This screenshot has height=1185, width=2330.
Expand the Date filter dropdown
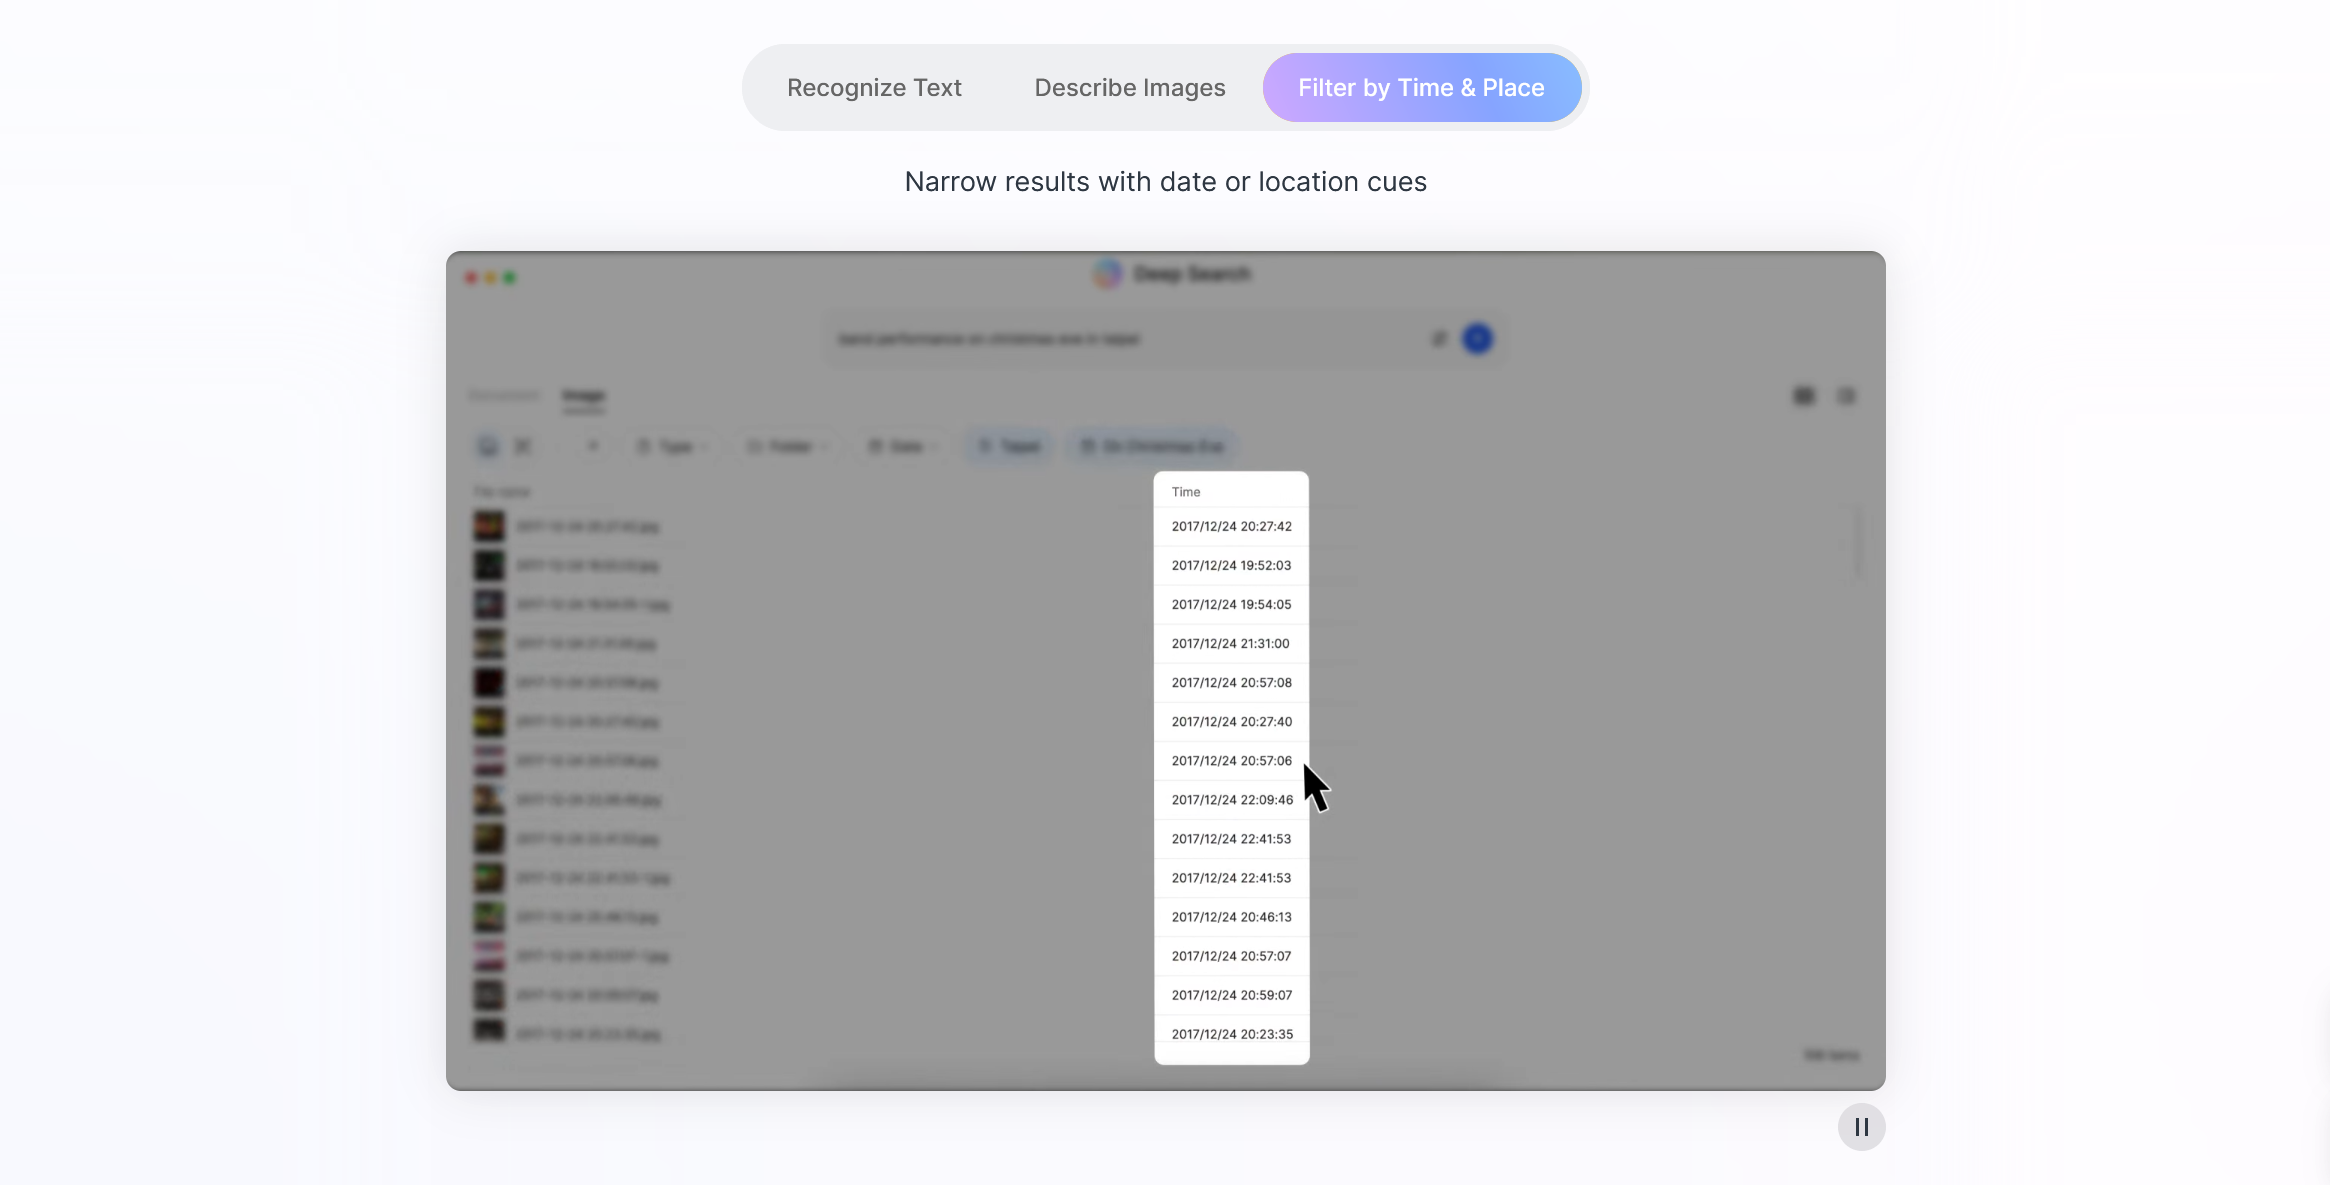pos(904,446)
